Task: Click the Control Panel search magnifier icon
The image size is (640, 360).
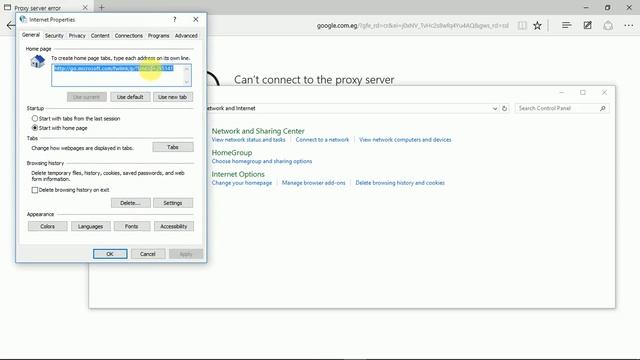Action: pos(602,108)
